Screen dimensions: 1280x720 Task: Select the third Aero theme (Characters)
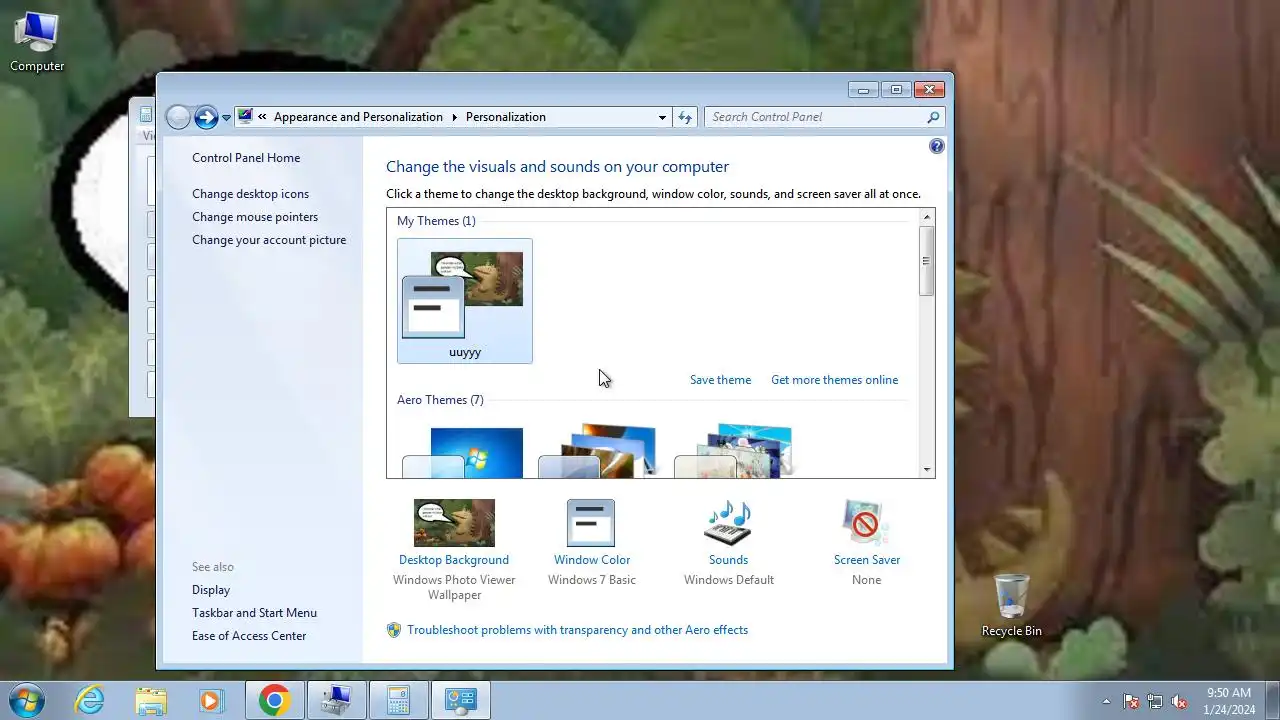coord(734,452)
